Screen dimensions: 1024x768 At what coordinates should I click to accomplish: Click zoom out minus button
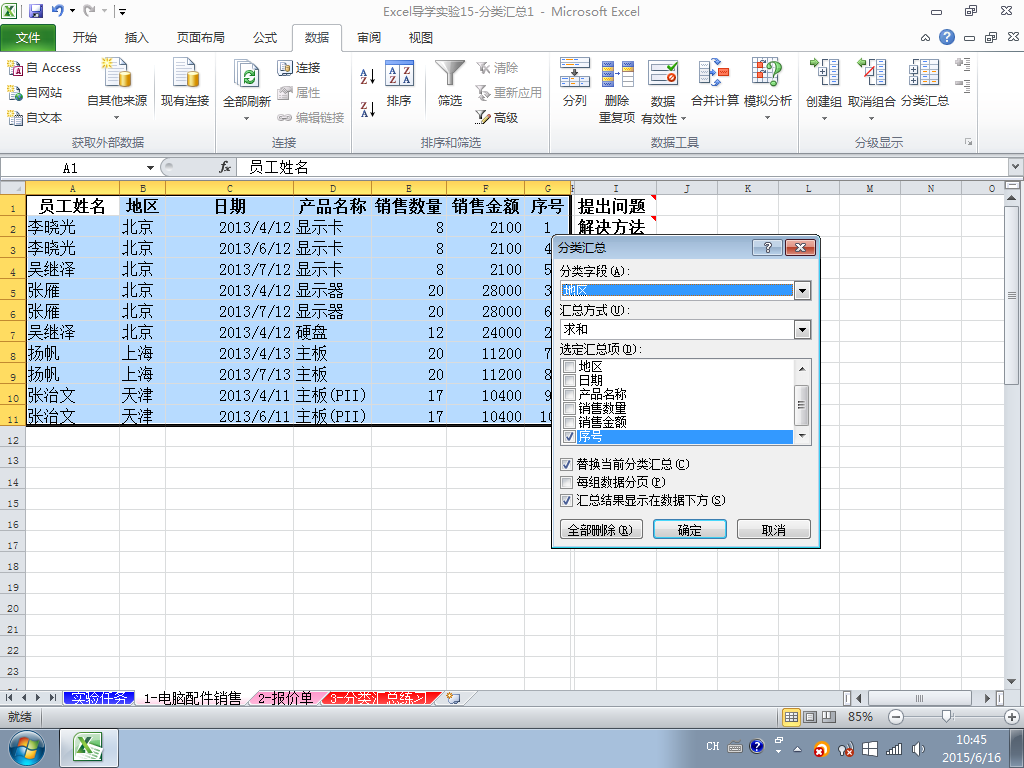click(x=896, y=716)
